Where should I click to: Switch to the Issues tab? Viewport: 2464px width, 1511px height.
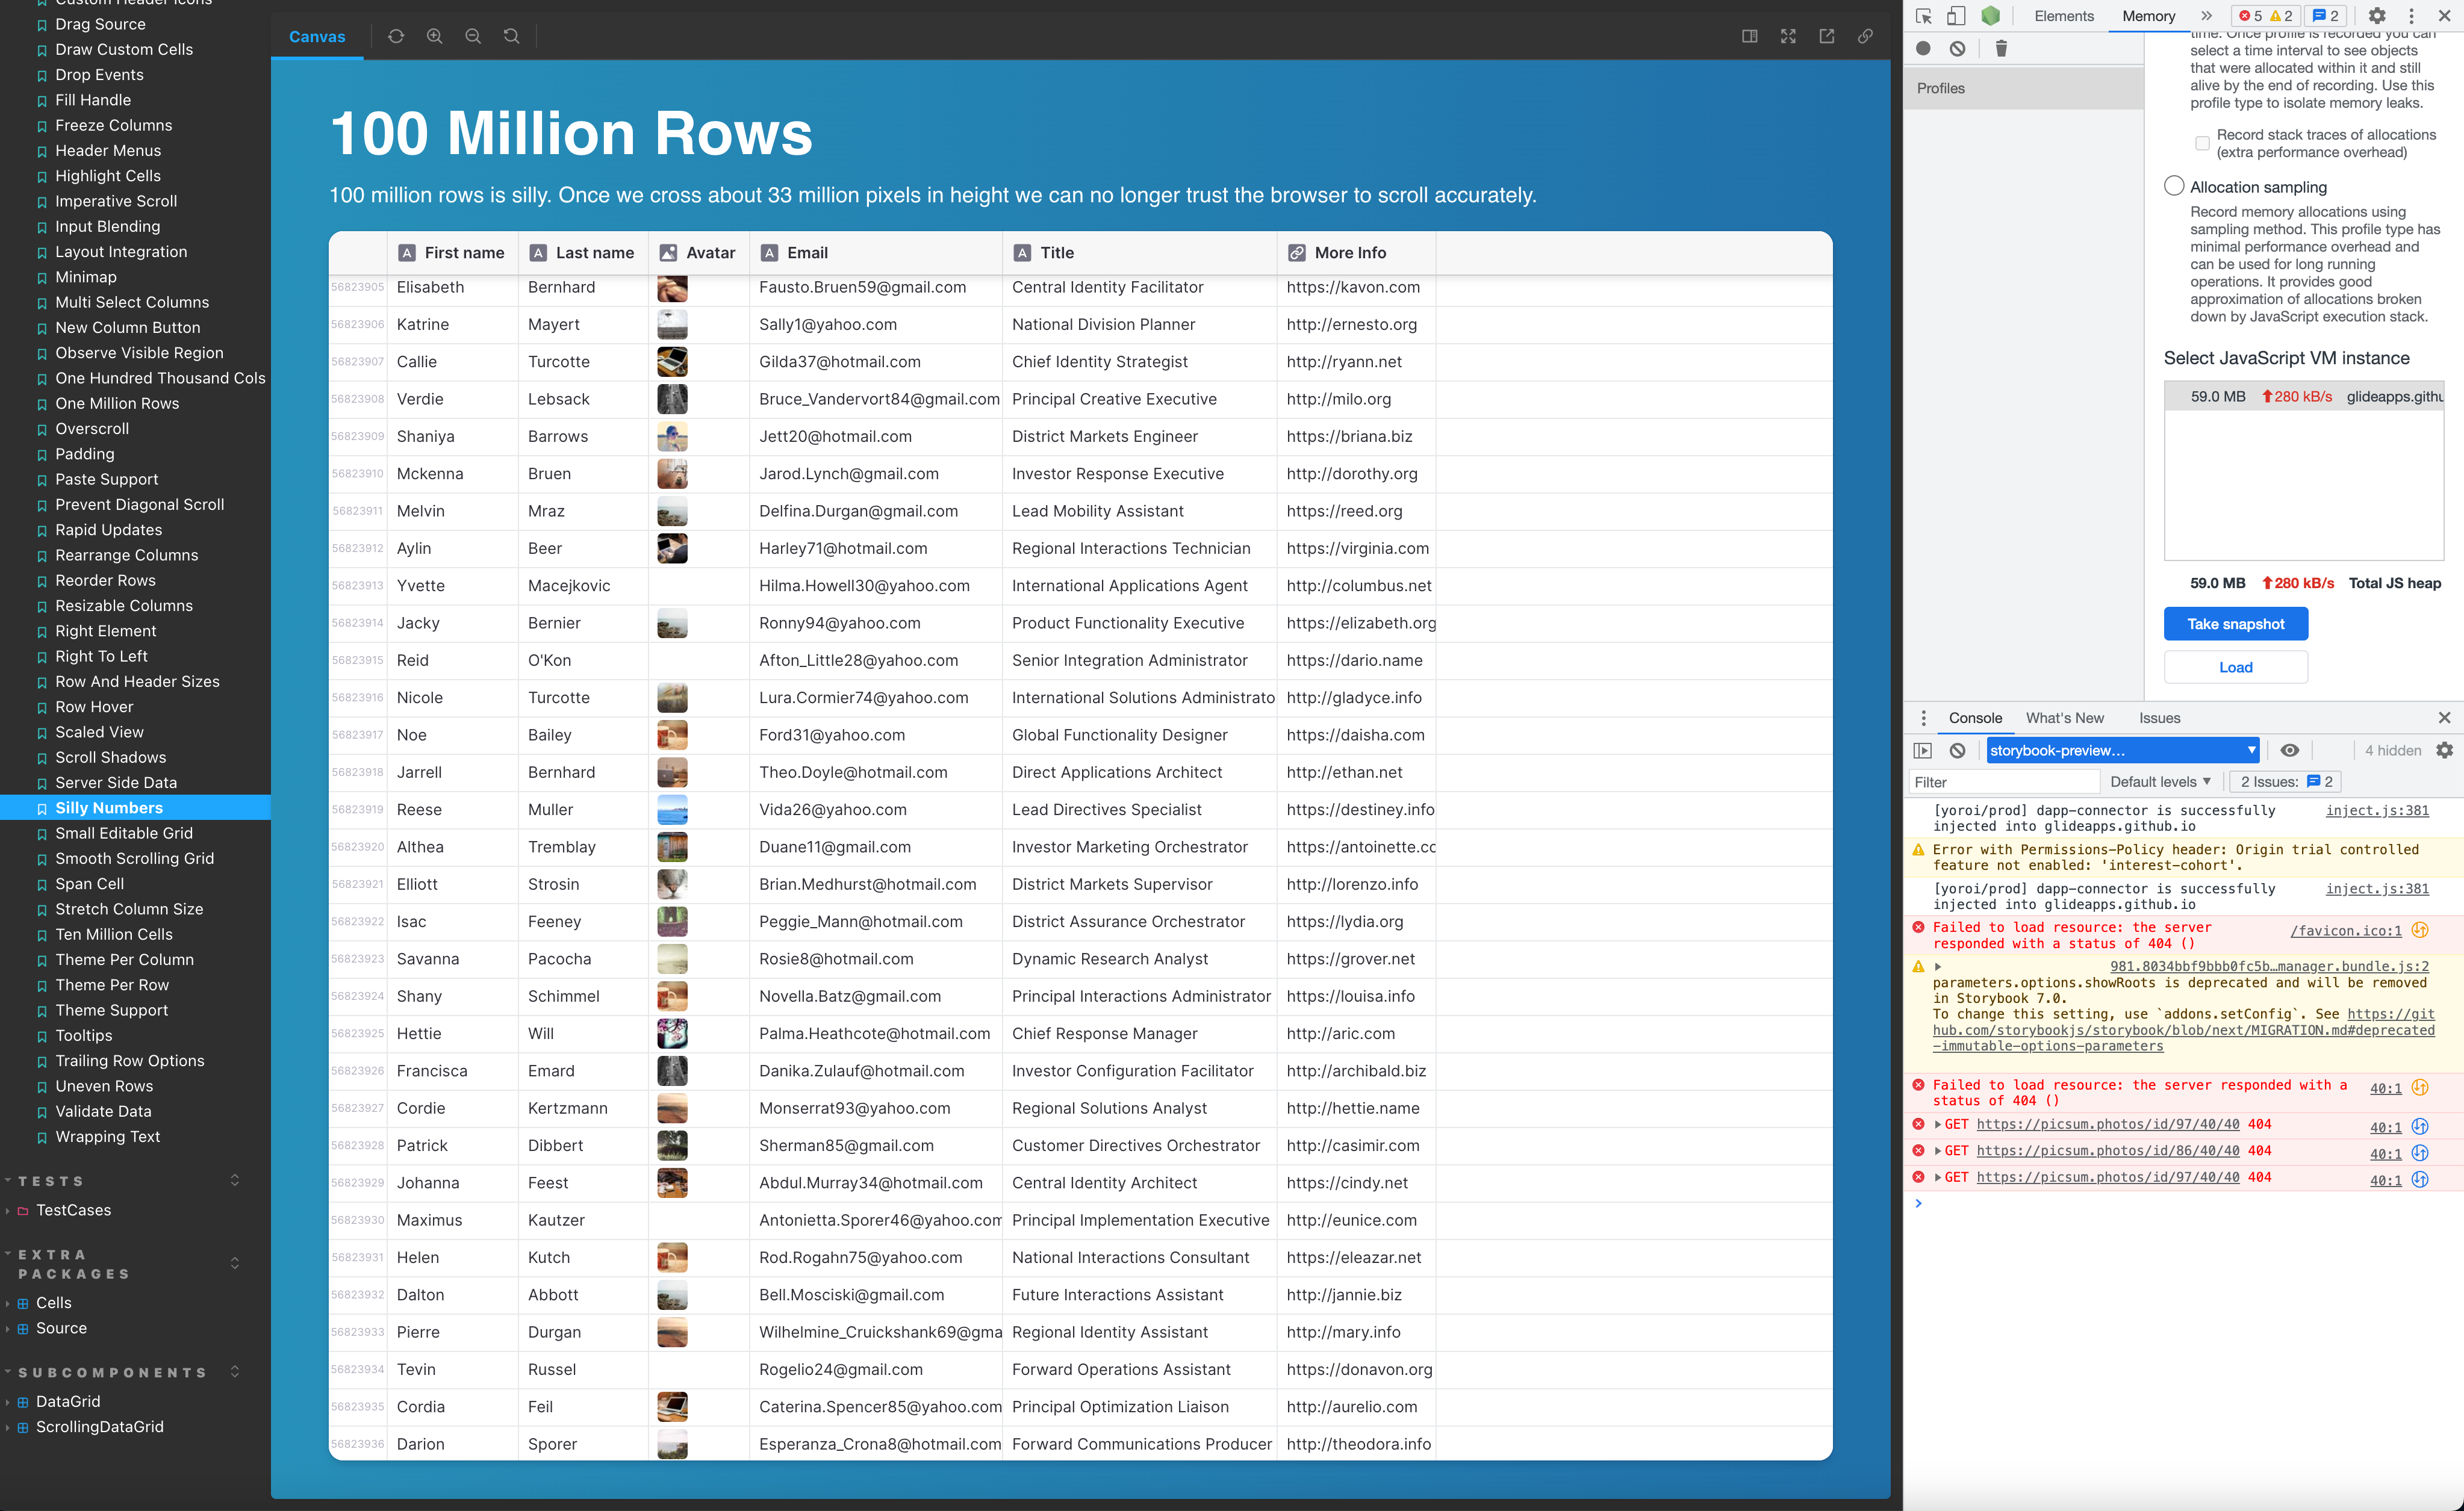click(2159, 718)
